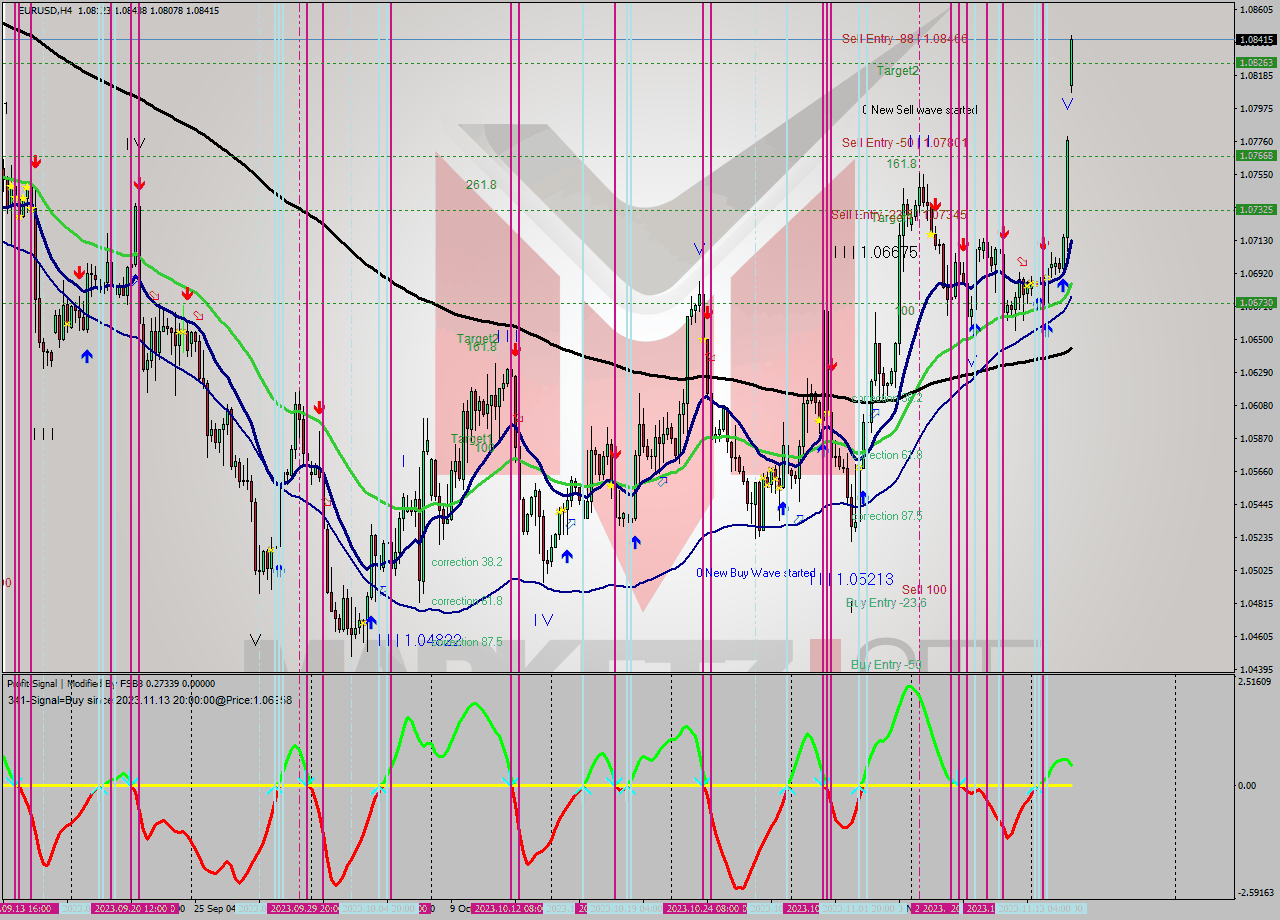This screenshot has height=920, width=1280.
Task: Click 0.00 on the indicator scale
Action: (x=1246, y=785)
